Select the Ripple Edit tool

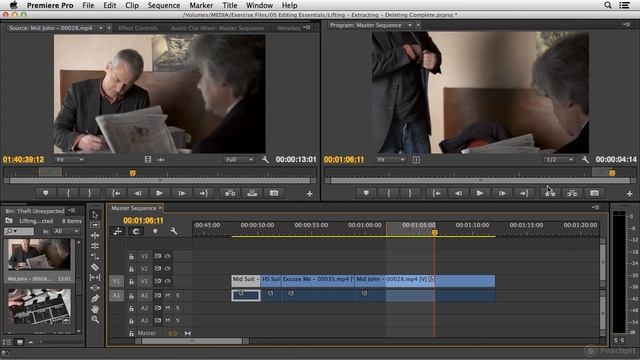pyautogui.click(x=95, y=236)
